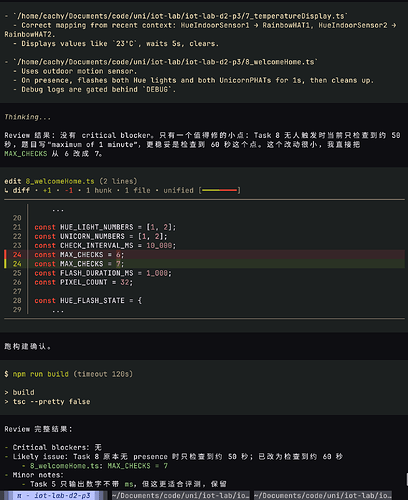Click line number 20 in the diff gutter
This screenshot has width=408, height=500.
coord(17,218)
